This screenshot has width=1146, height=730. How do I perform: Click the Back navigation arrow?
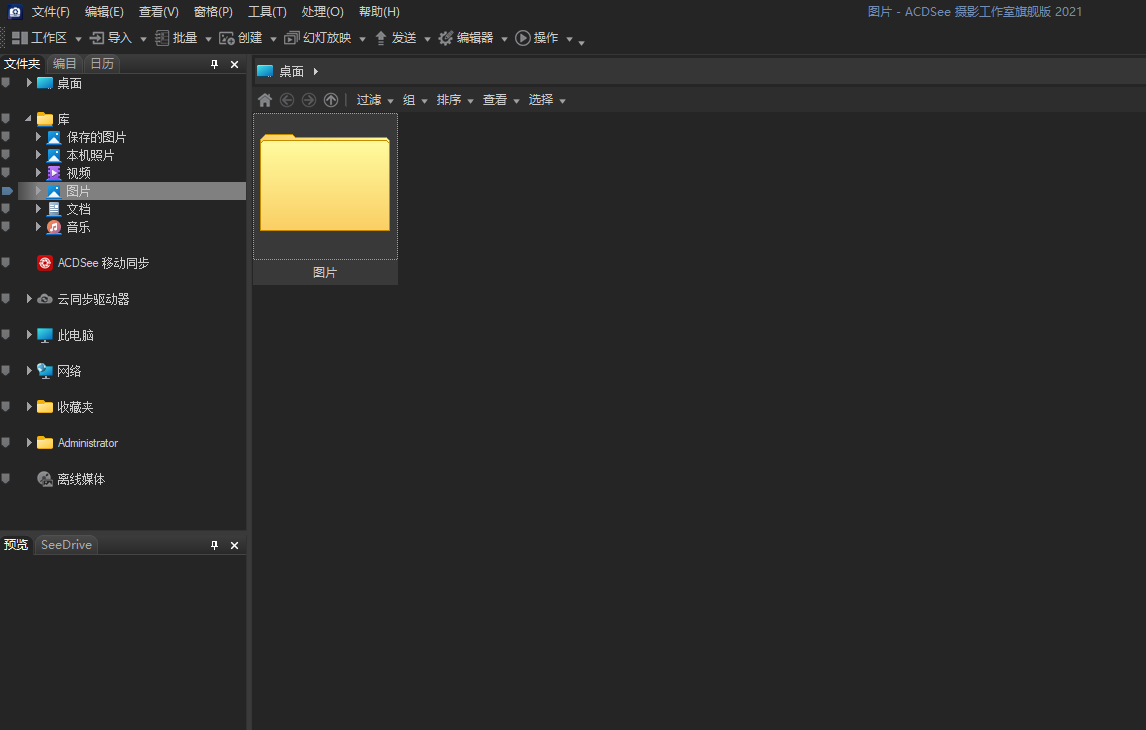tap(287, 100)
